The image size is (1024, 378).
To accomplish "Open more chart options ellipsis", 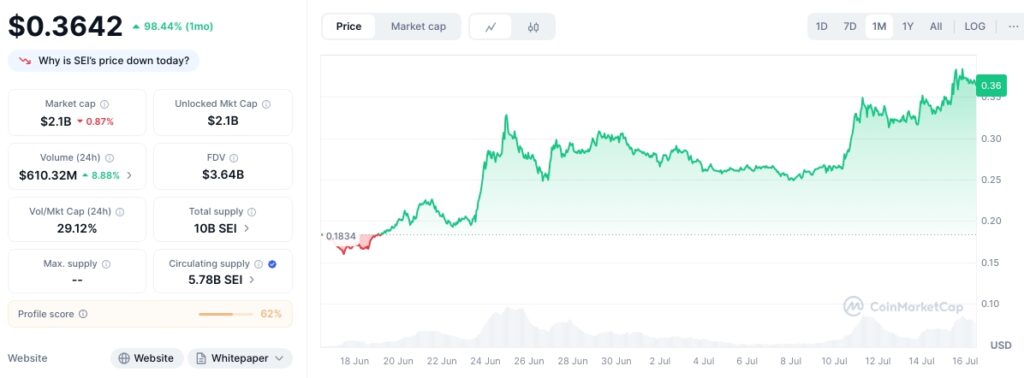I will click(1013, 27).
